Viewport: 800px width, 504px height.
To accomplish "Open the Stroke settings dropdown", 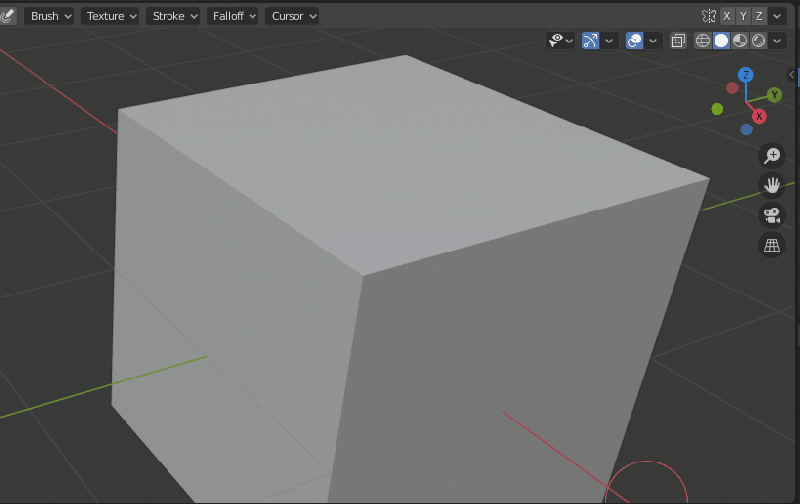I will pyautogui.click(x=173, y=16).
